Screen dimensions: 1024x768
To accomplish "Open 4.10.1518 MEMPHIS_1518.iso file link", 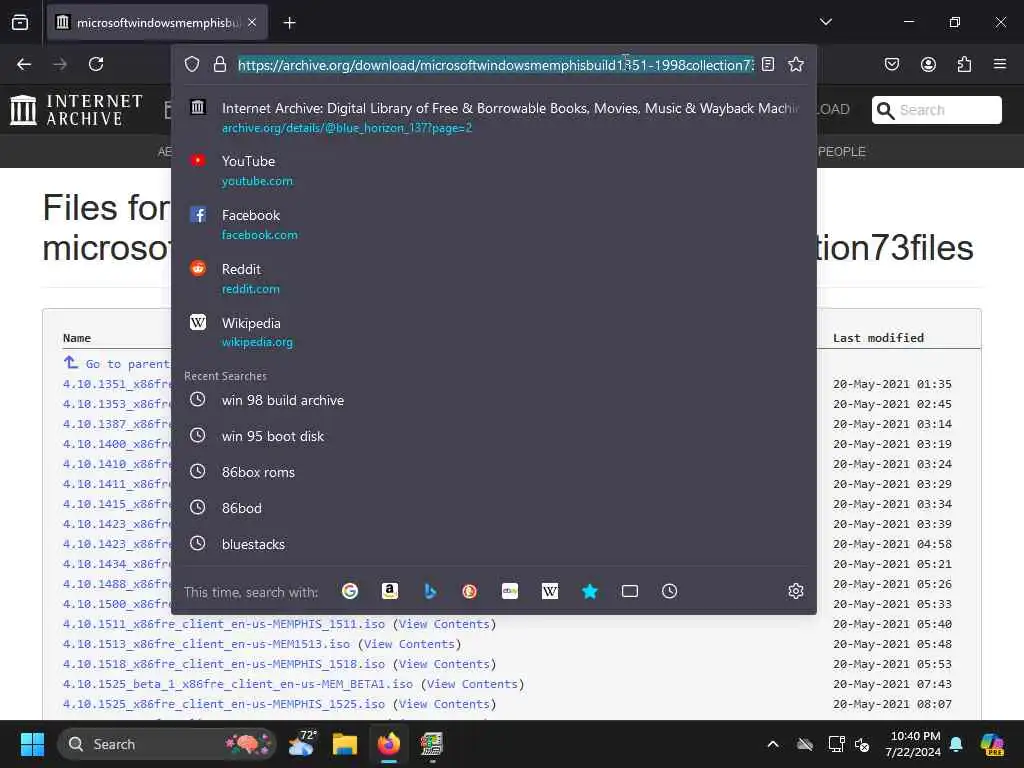I will [224, 664].
